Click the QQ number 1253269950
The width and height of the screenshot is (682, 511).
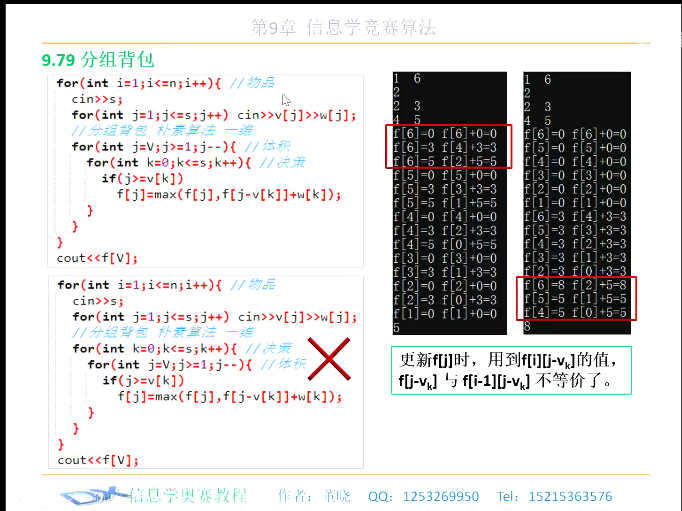[x=441, y=496]
